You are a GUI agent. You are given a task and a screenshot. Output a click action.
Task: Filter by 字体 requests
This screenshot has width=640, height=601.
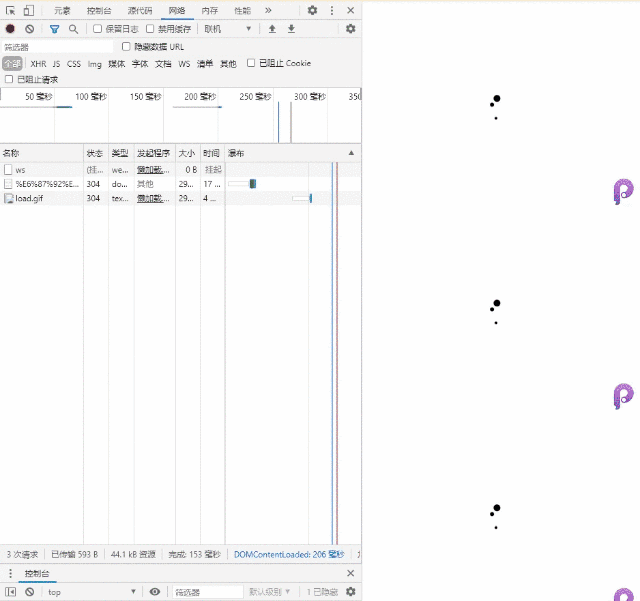[140, 64]
